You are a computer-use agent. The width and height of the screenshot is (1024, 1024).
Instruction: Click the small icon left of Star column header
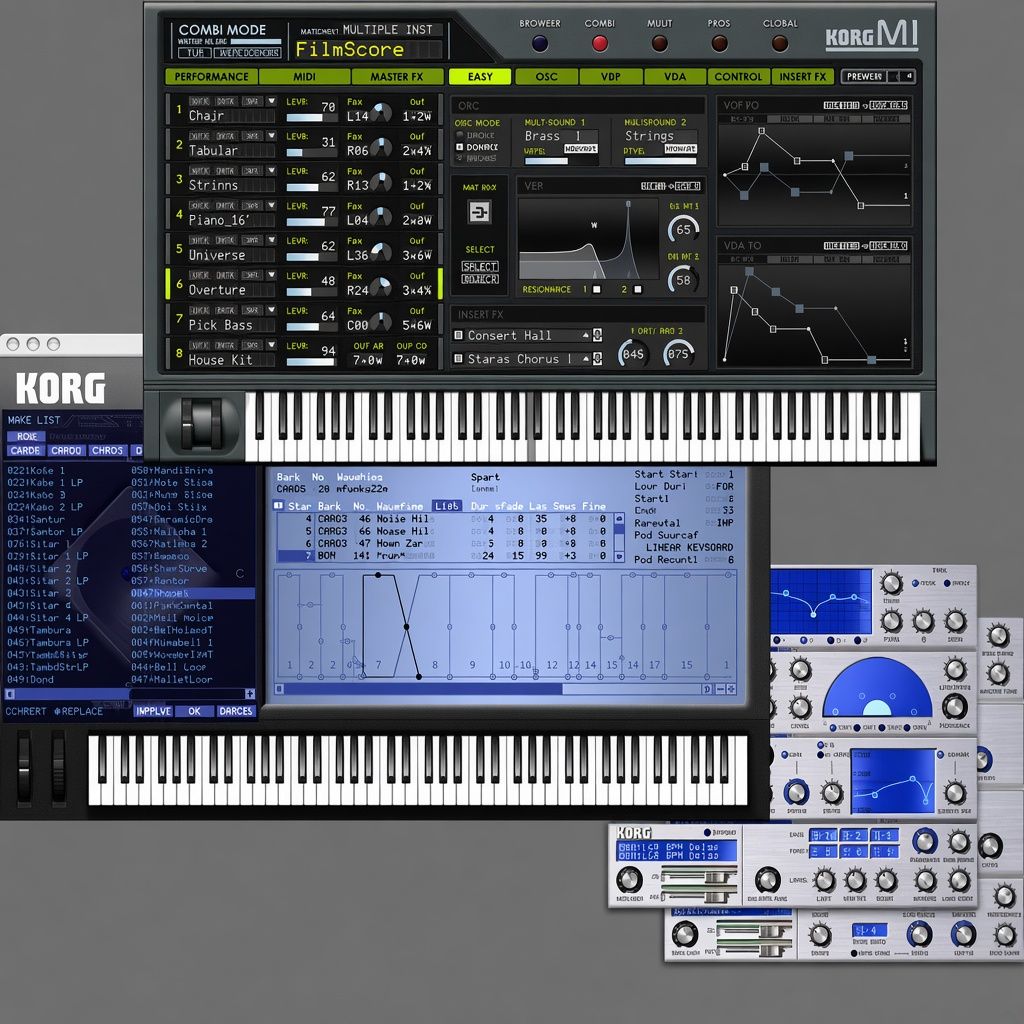[278, 505]
